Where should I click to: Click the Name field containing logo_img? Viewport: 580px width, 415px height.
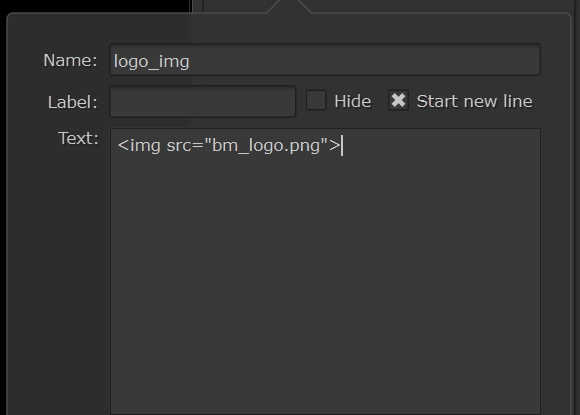pyautogui.click(x=325, y=60)
